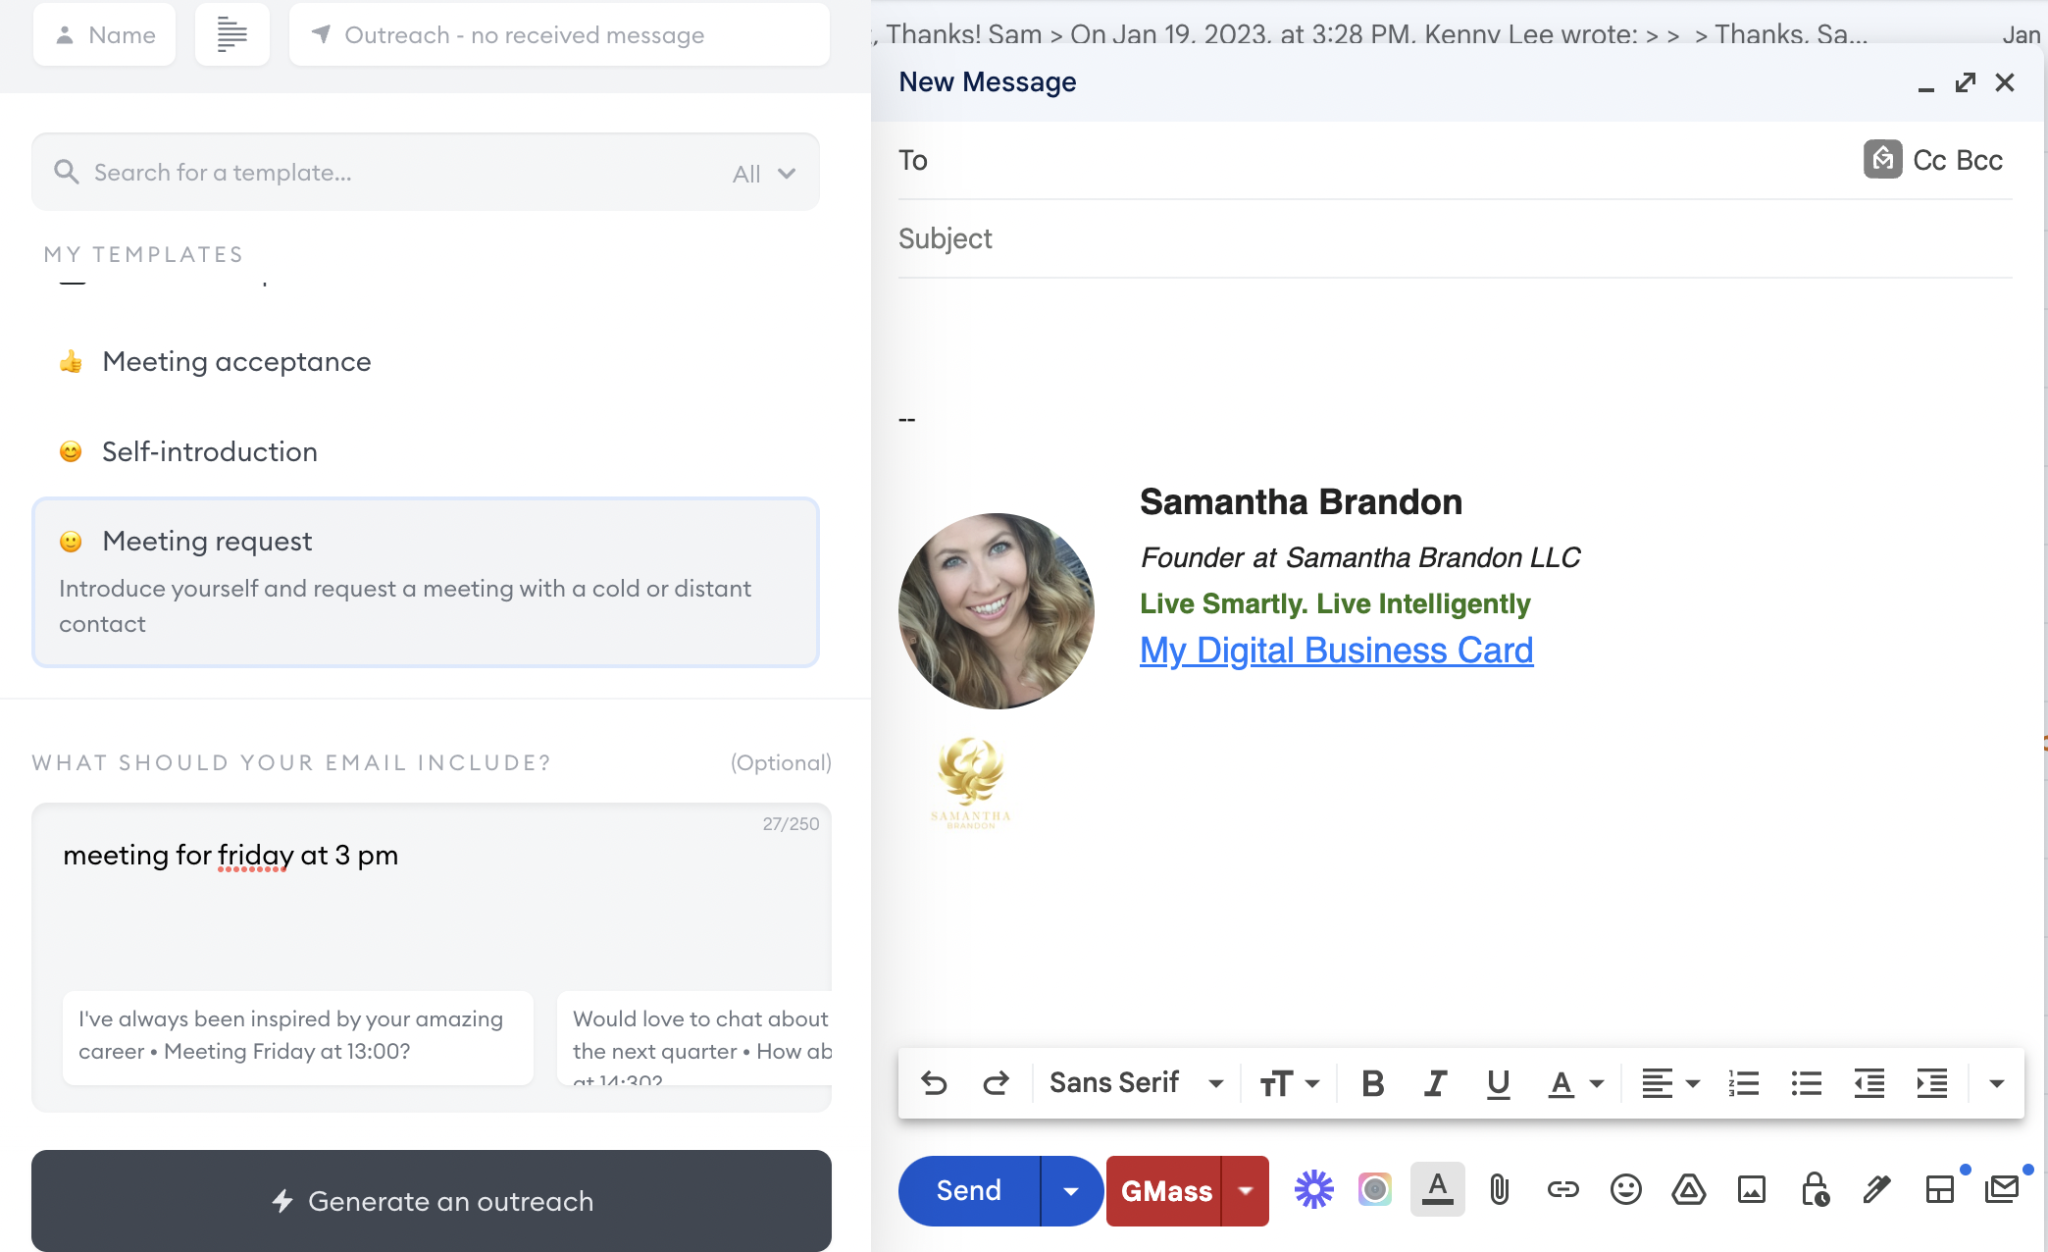Open the text color picker
The height and width of the screenshot is (1252, 2048).
1571,1082
